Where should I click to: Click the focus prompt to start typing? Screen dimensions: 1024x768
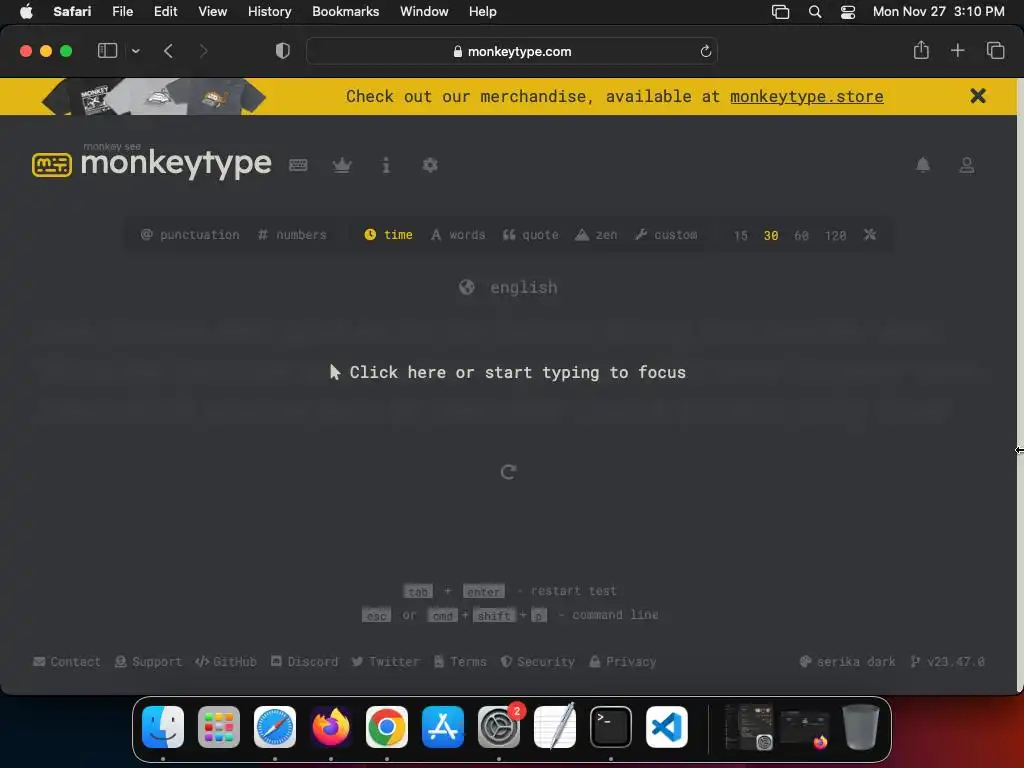pos(507,372)
